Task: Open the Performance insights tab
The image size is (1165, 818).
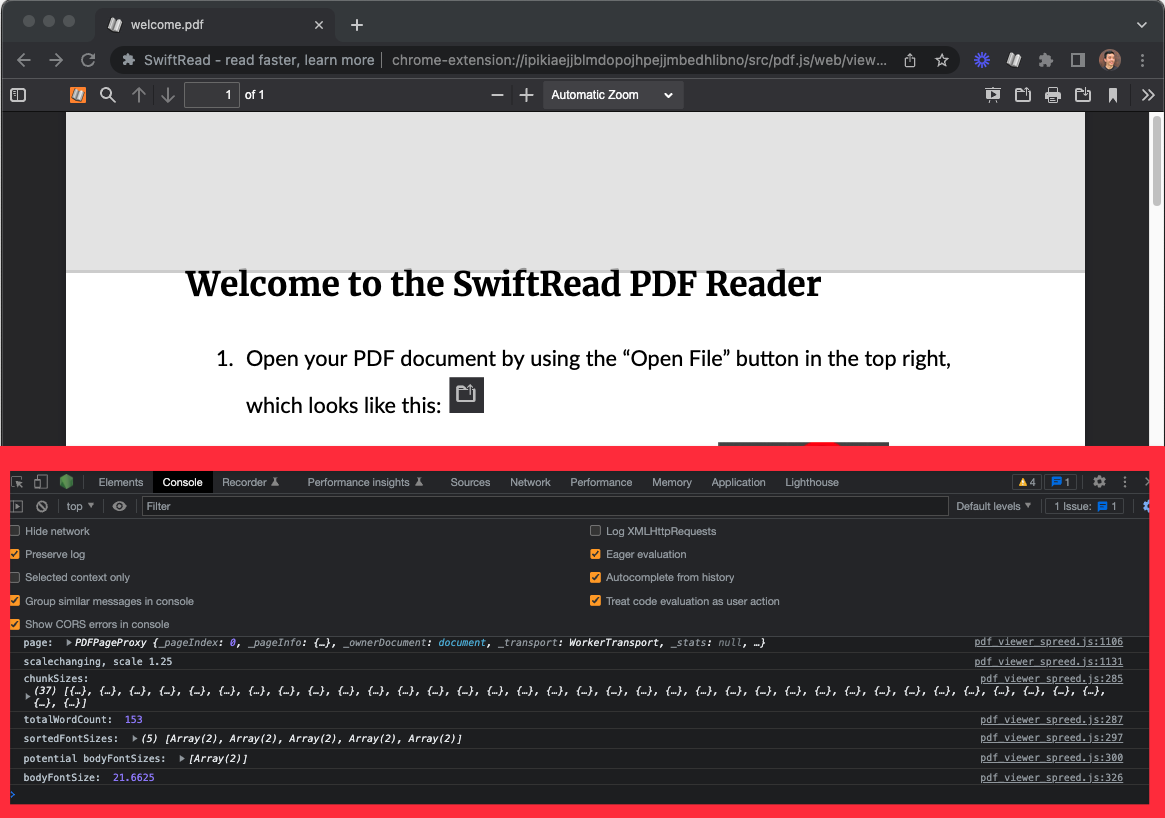Action: [365, 482]
